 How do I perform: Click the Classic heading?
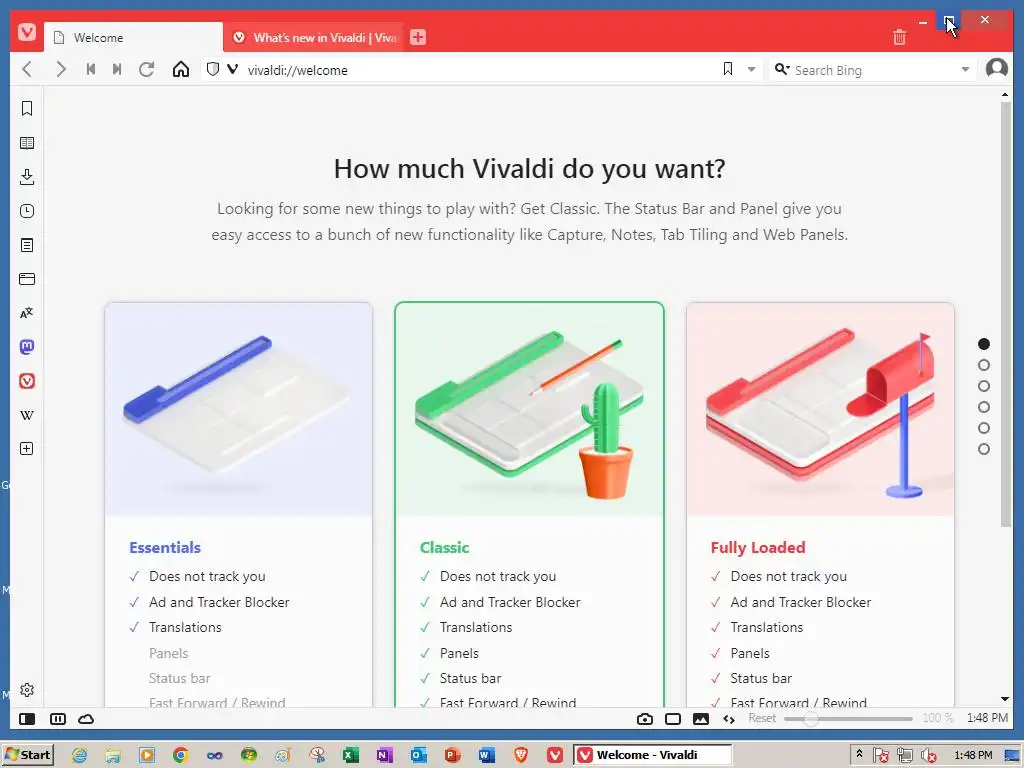click(444, 547)
